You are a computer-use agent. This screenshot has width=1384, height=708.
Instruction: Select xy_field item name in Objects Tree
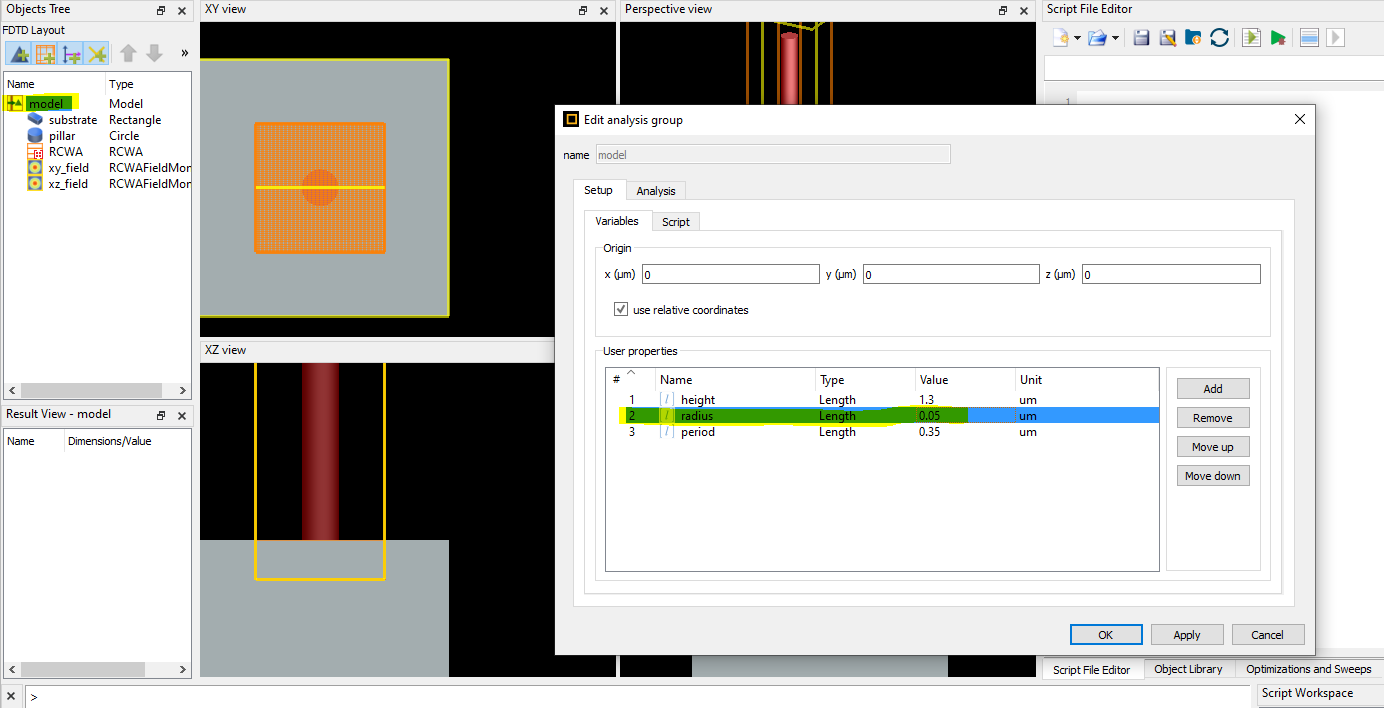69,168
